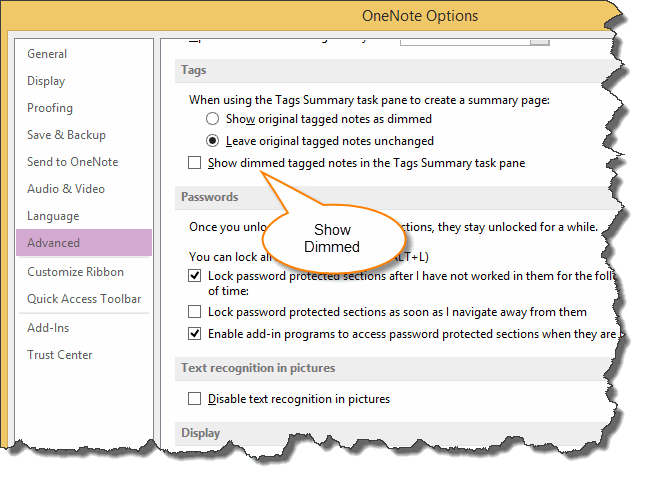
Task: Enable lock sections when navigating away
Action: 194,311
